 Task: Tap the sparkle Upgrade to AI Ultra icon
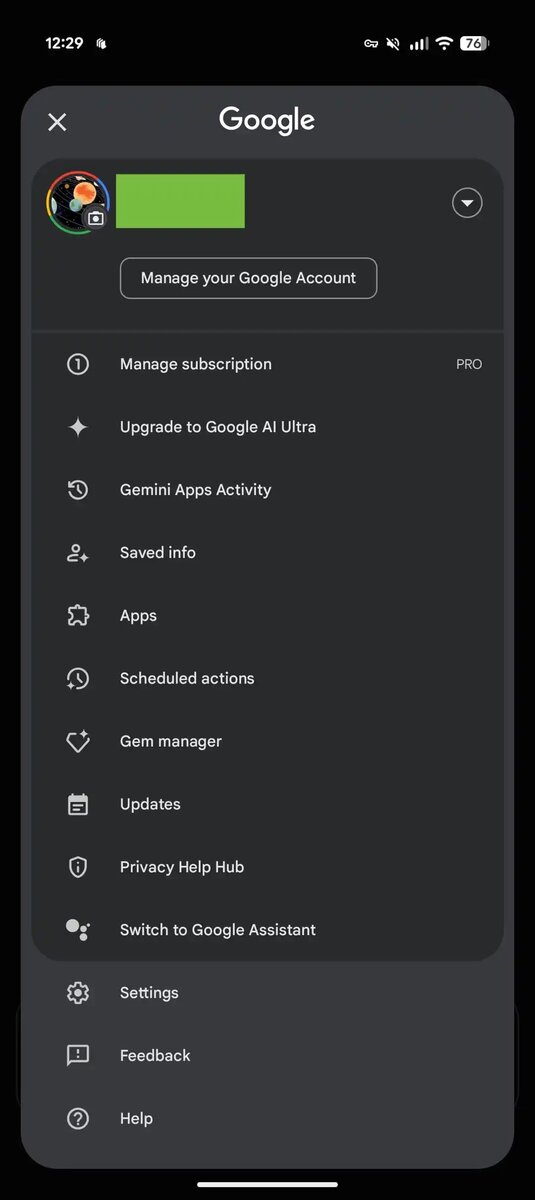pyautogui.click(x=78, y=427)
